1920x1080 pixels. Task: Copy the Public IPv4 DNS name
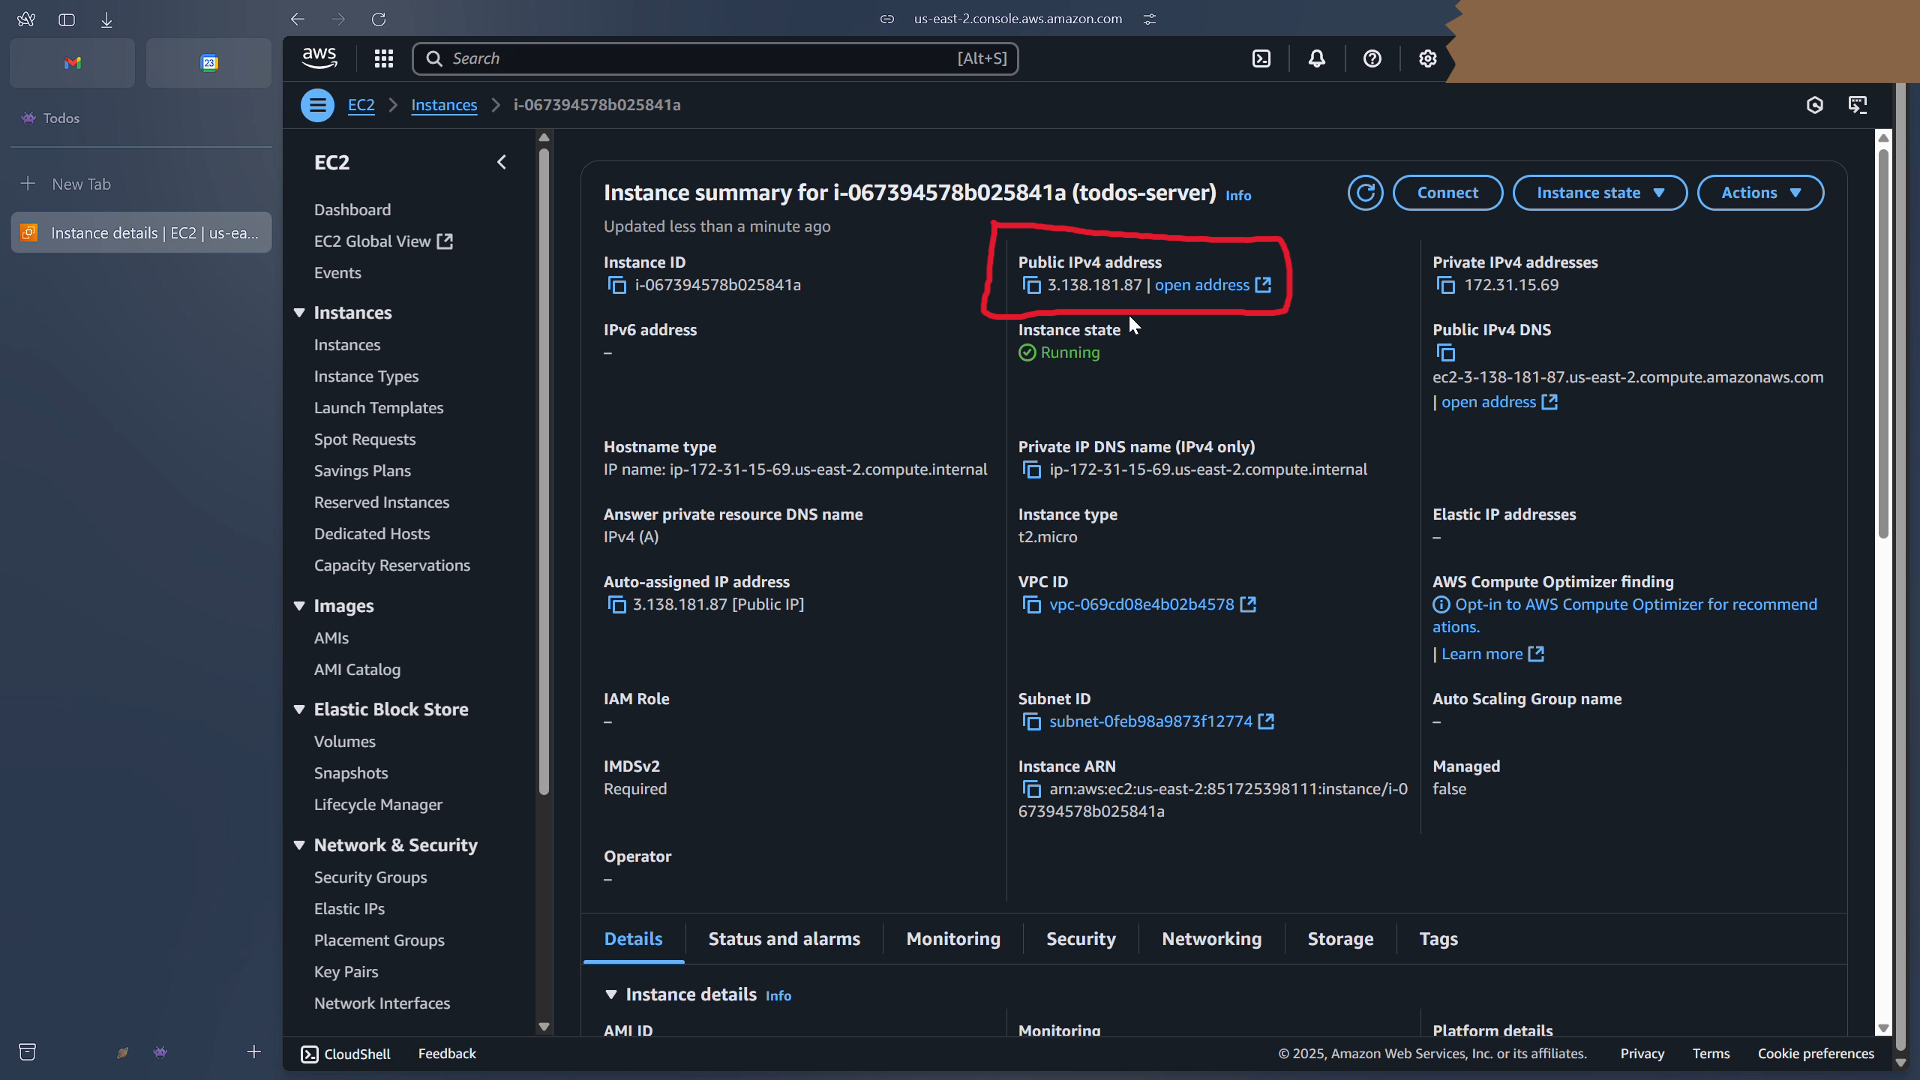tap(1446, 353)
